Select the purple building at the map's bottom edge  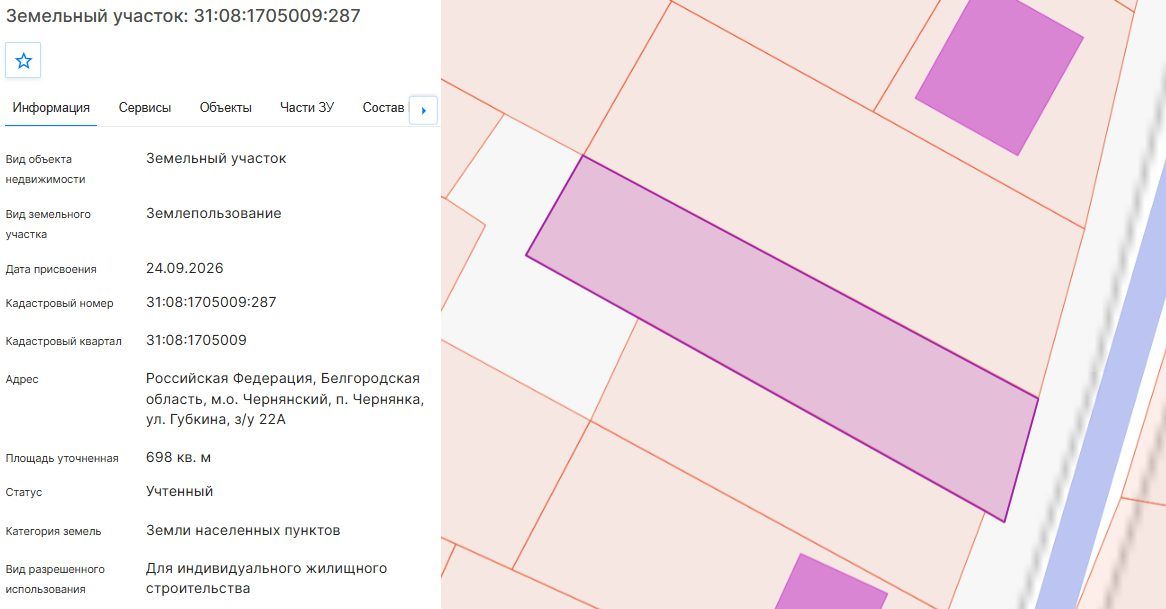[829, 584]
